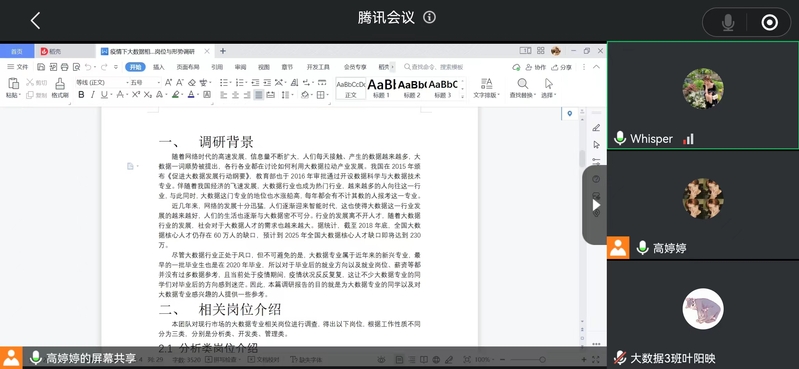
Task: Select the 大数据3班叶阳映 participant tile
Action: (x=703, y=315)
